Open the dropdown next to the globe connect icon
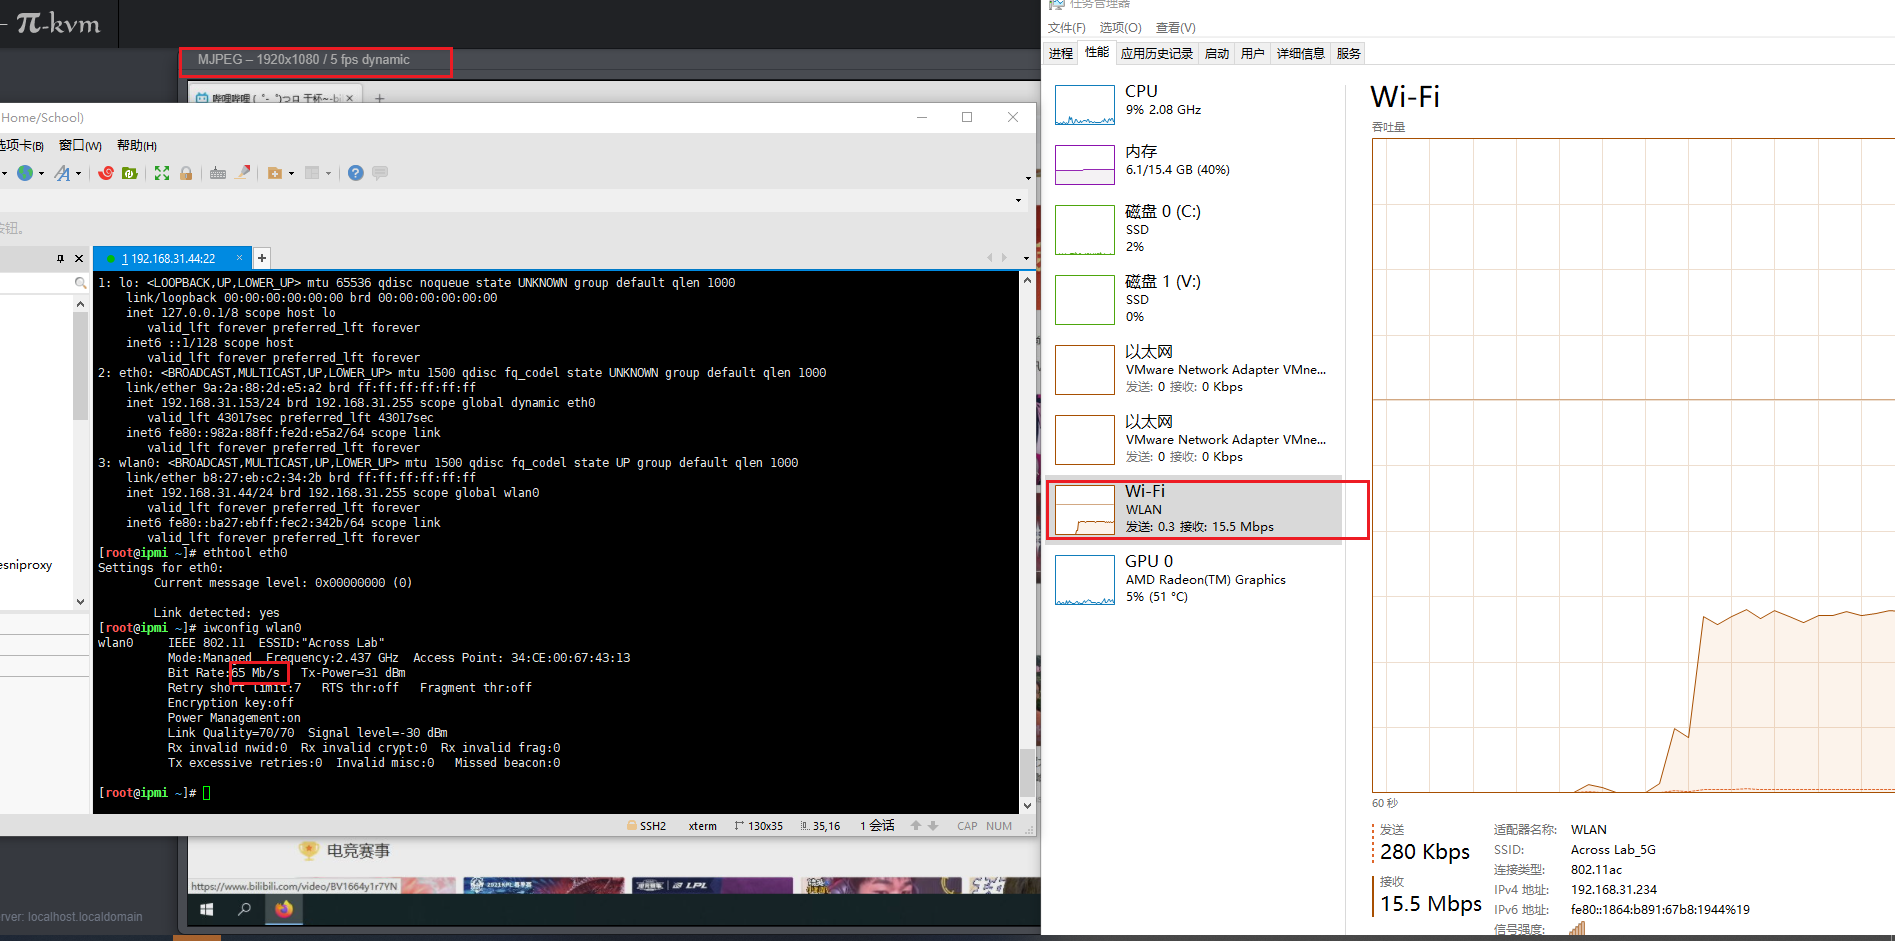 point(41,173)
